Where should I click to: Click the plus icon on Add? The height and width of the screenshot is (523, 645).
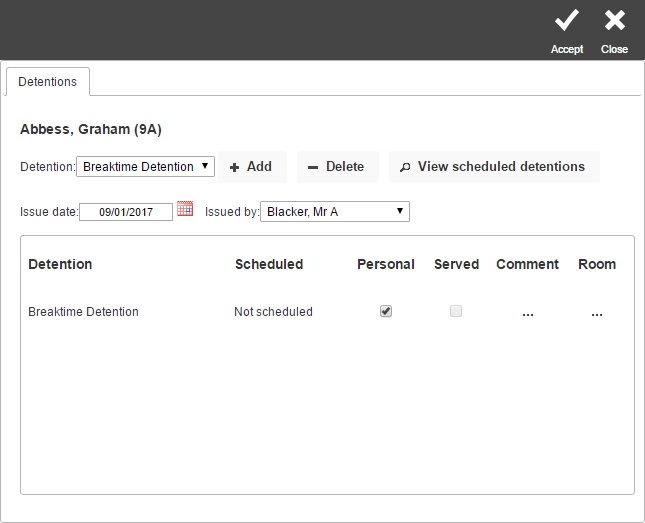pos(234,167)
